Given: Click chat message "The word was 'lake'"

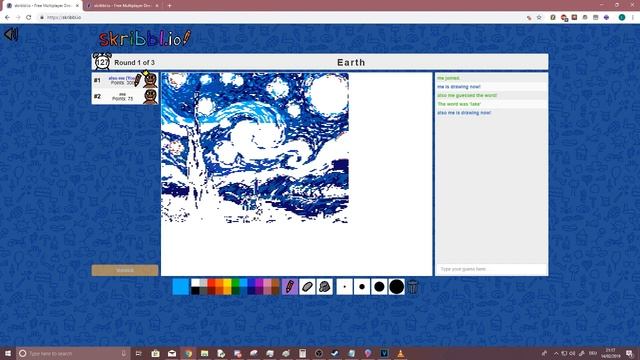Looking at the screenshot, I should point(459,104).
